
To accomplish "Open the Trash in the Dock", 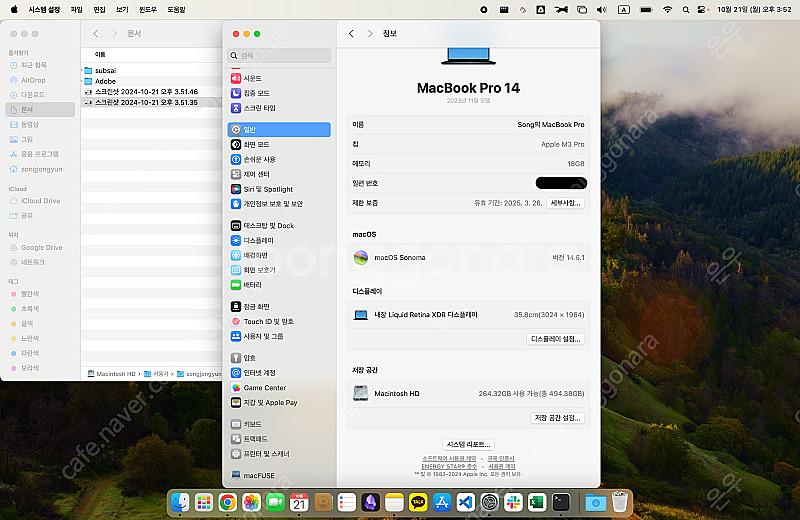I will (x=619, y=502).
